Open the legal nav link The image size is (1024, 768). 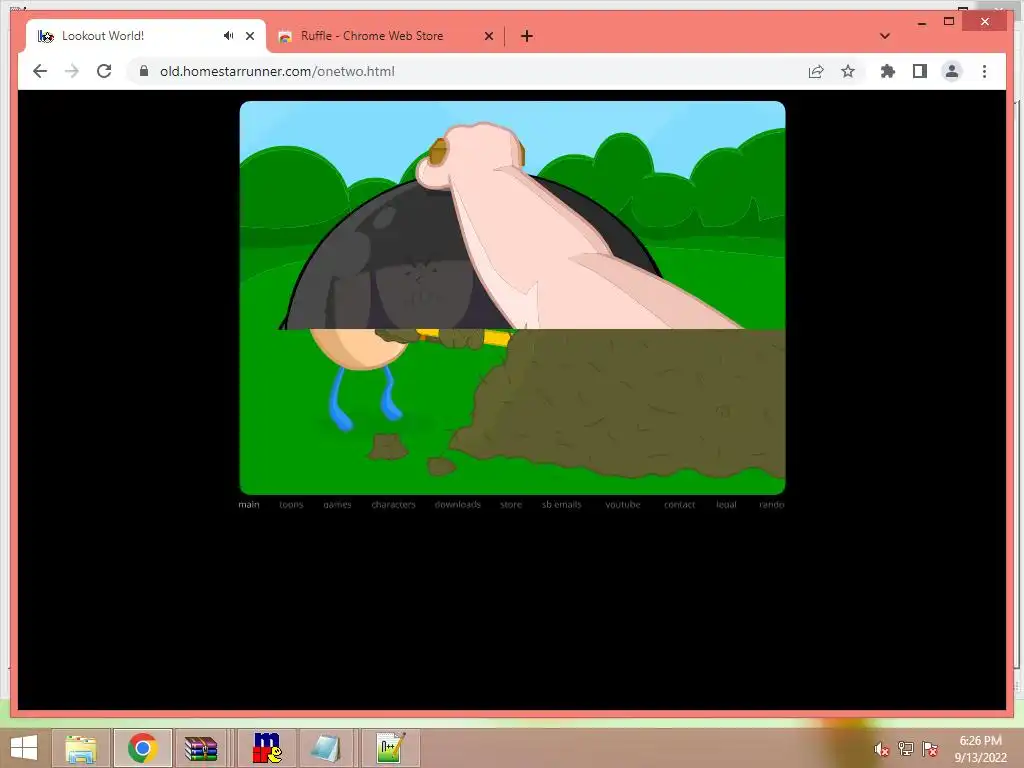[x=726, y=504]
